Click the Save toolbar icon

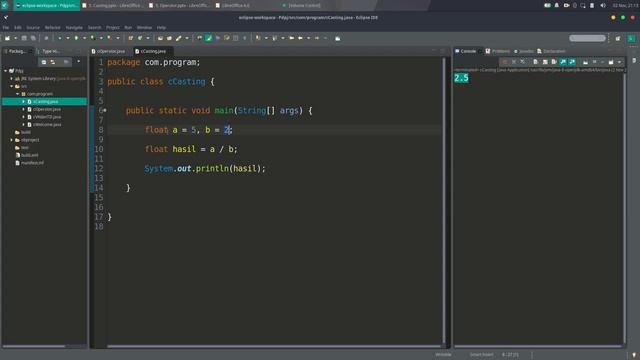tap(24, 38)
